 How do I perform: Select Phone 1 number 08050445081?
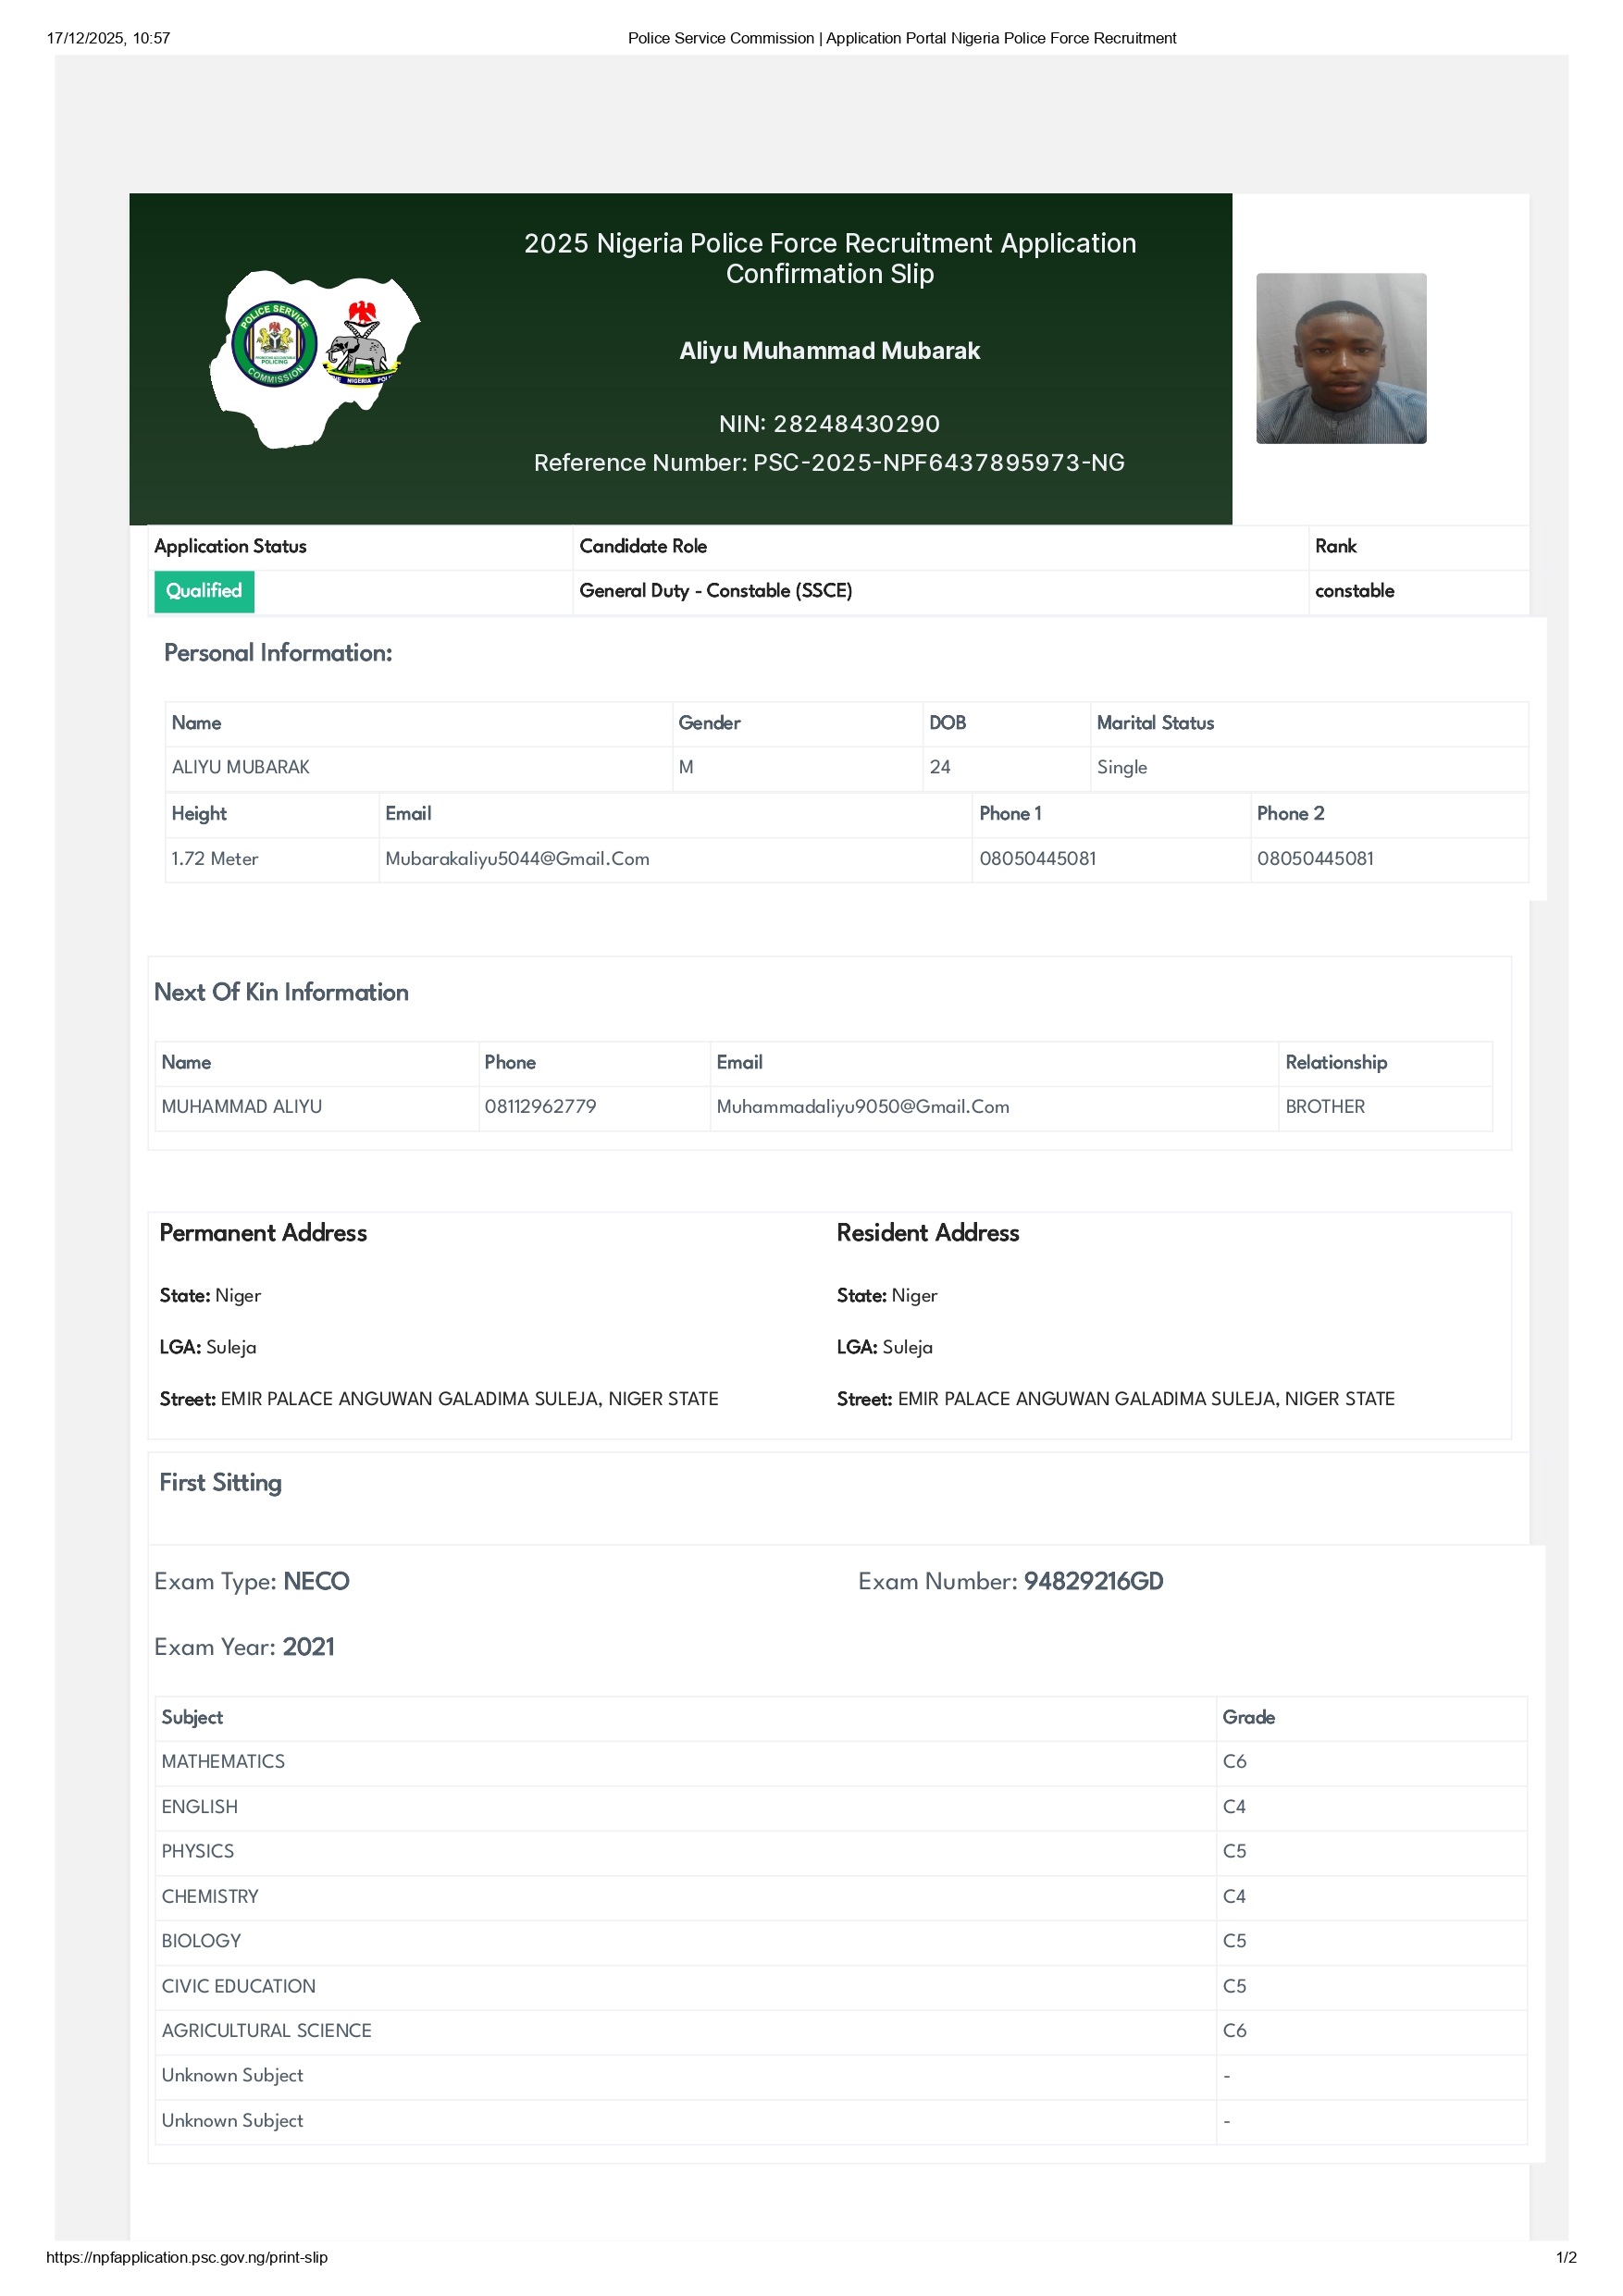coord(1037,859)
